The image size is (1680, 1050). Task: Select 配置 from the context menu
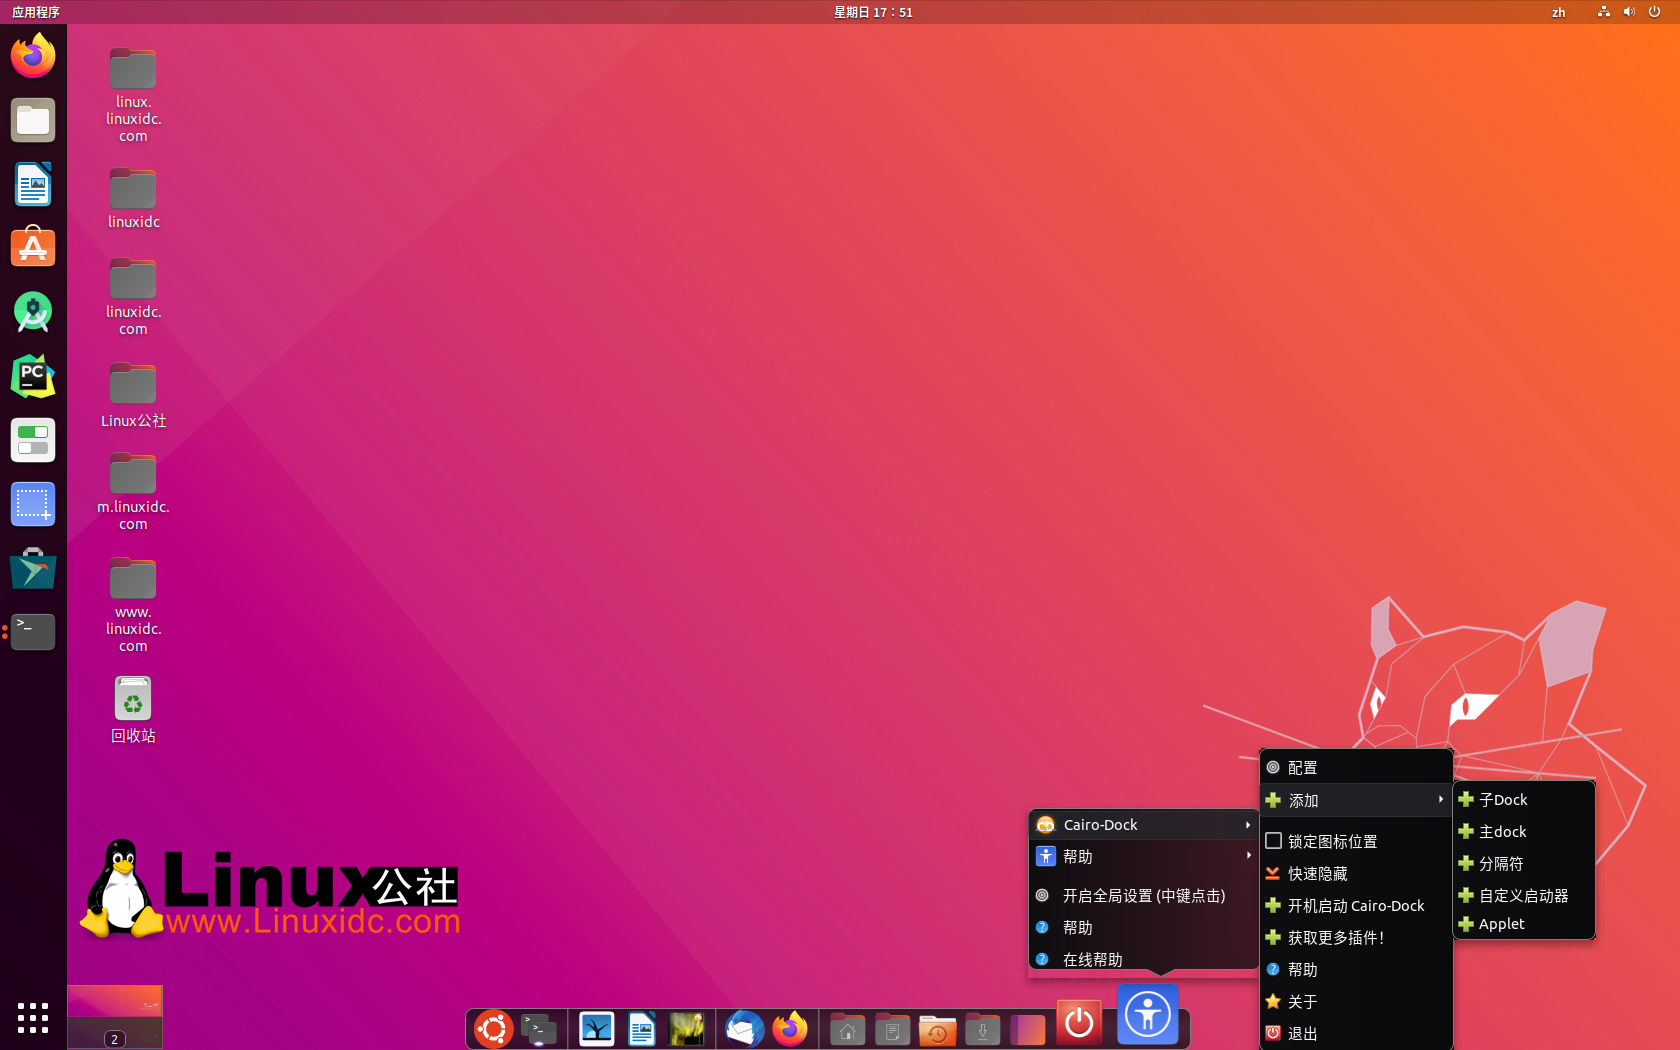(x=1303, y=767)
